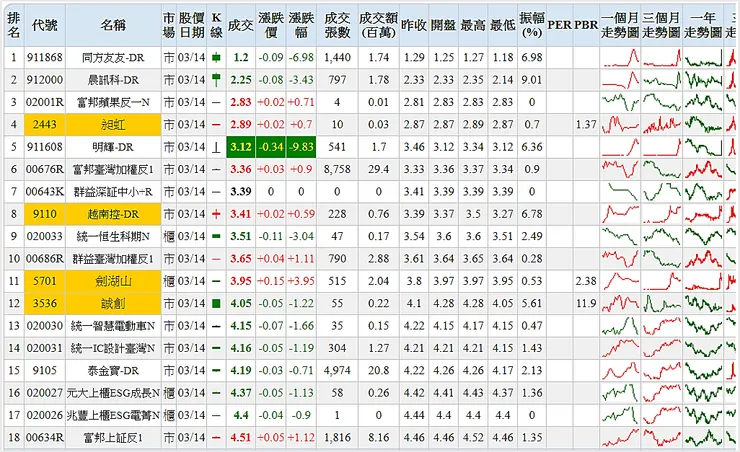Click highlighted stock code 5701
This screenshot has height=452, width=740.
tap(44, 281)
